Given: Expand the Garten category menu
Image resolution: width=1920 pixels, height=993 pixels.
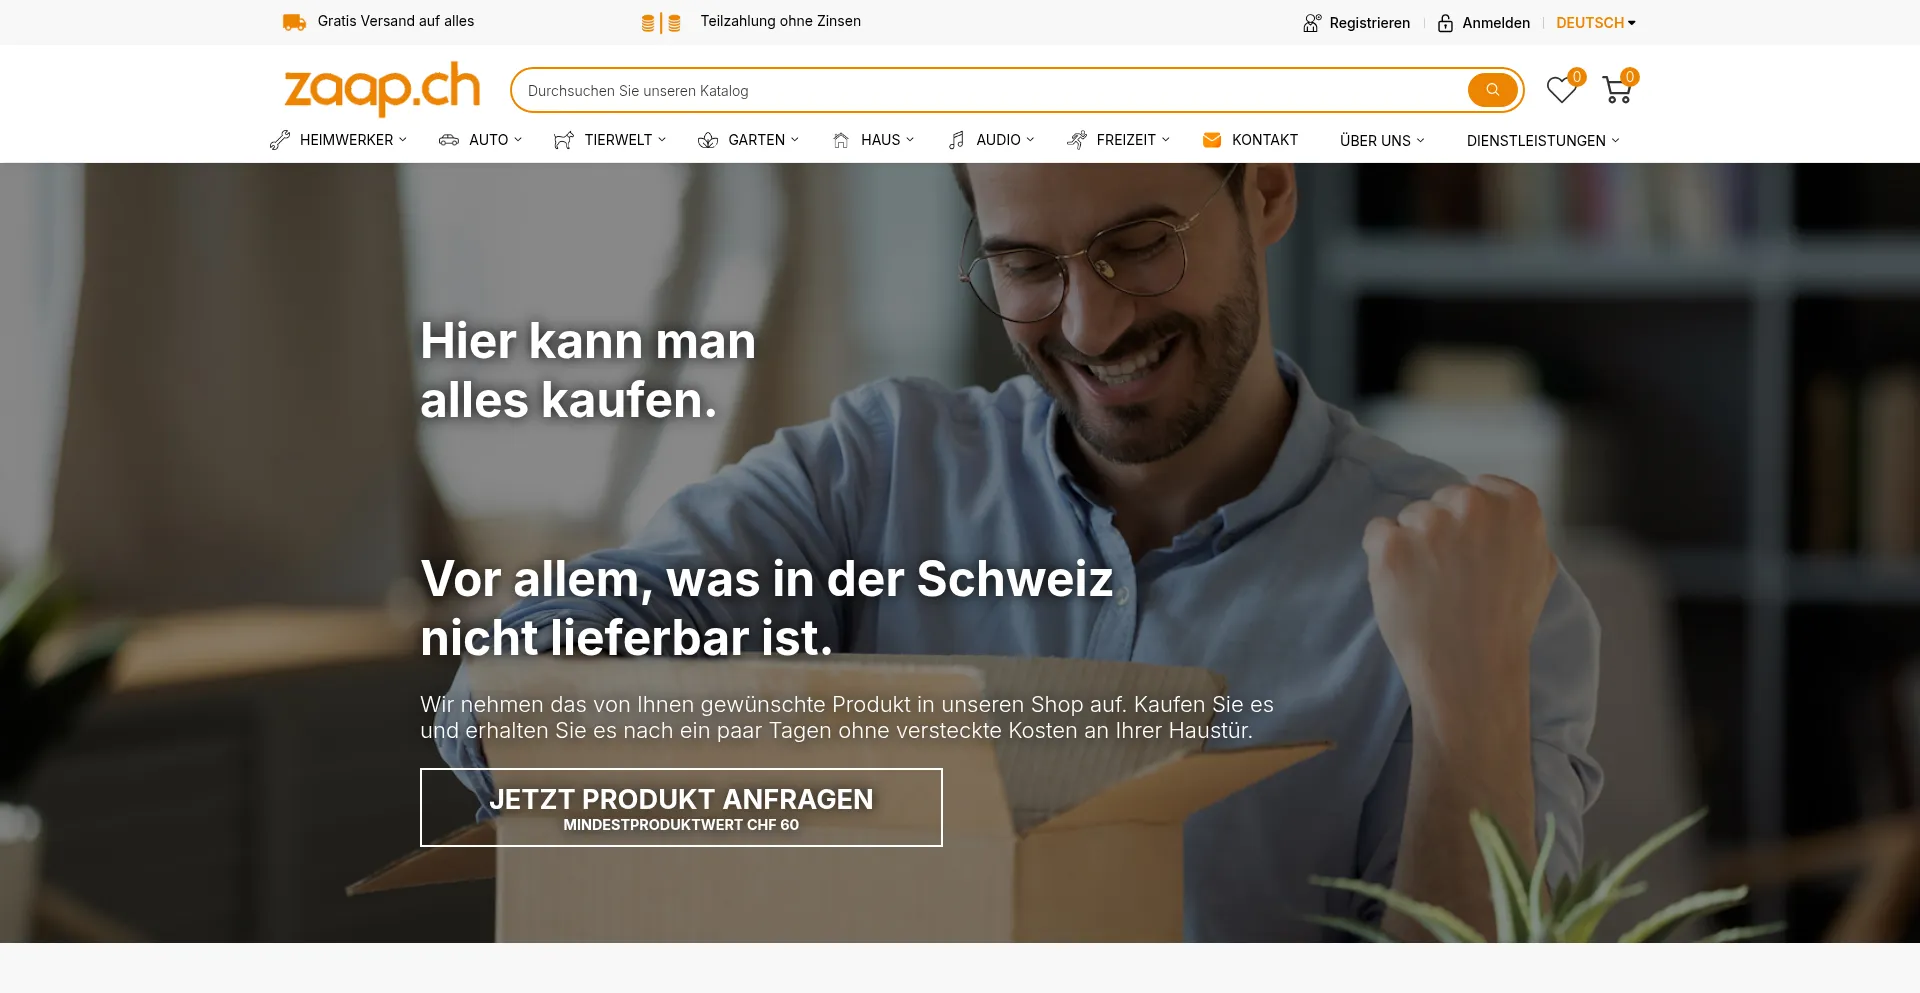Looking at the screenshot, I should coord(748,140).
